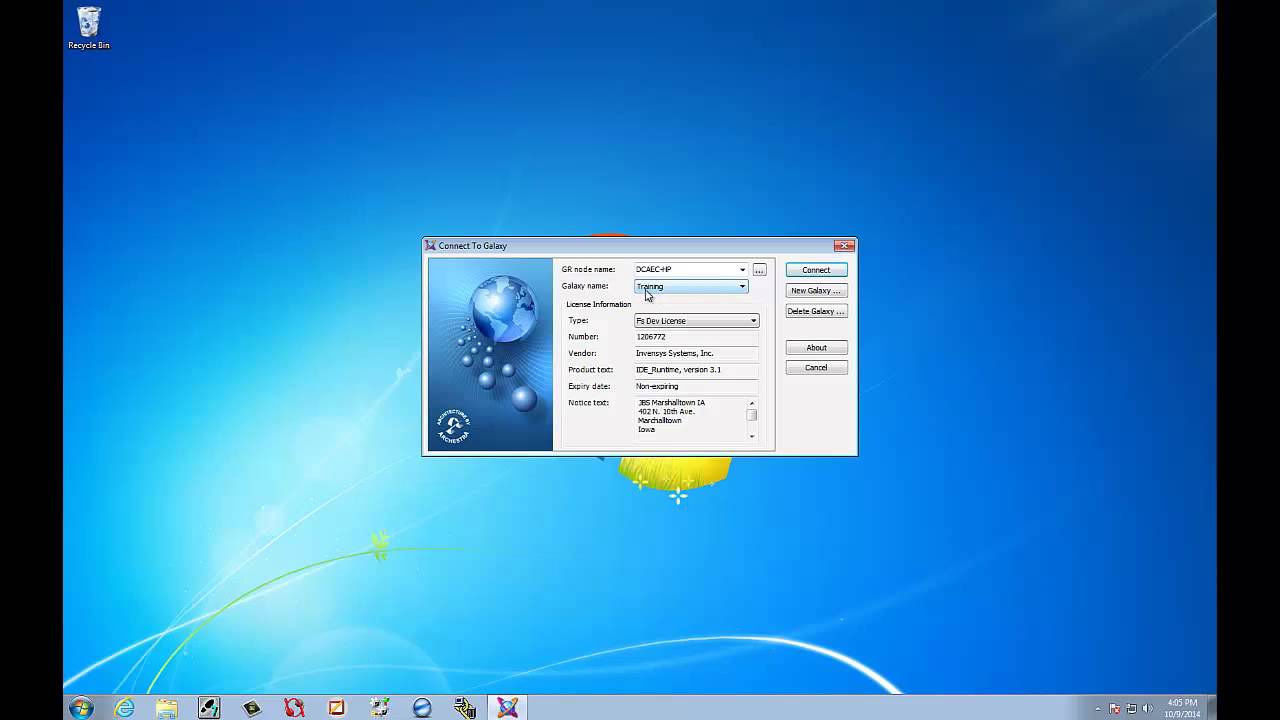Click the active ArchestrA IDE taskbar icon
Screen dimensions: 1280x720
point(507,708)
